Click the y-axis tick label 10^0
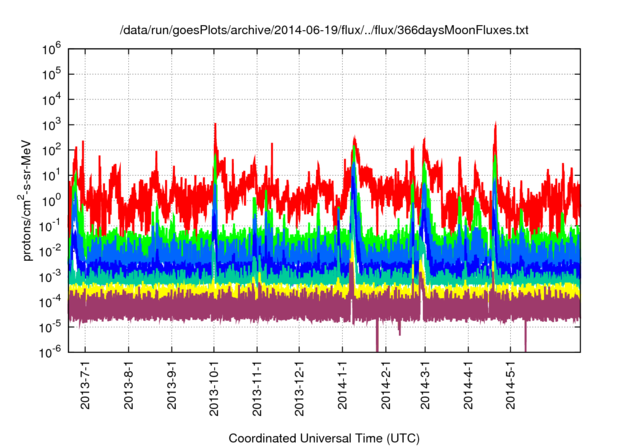The width and height of the screenshot is (640, 448). tap(52, 199)
